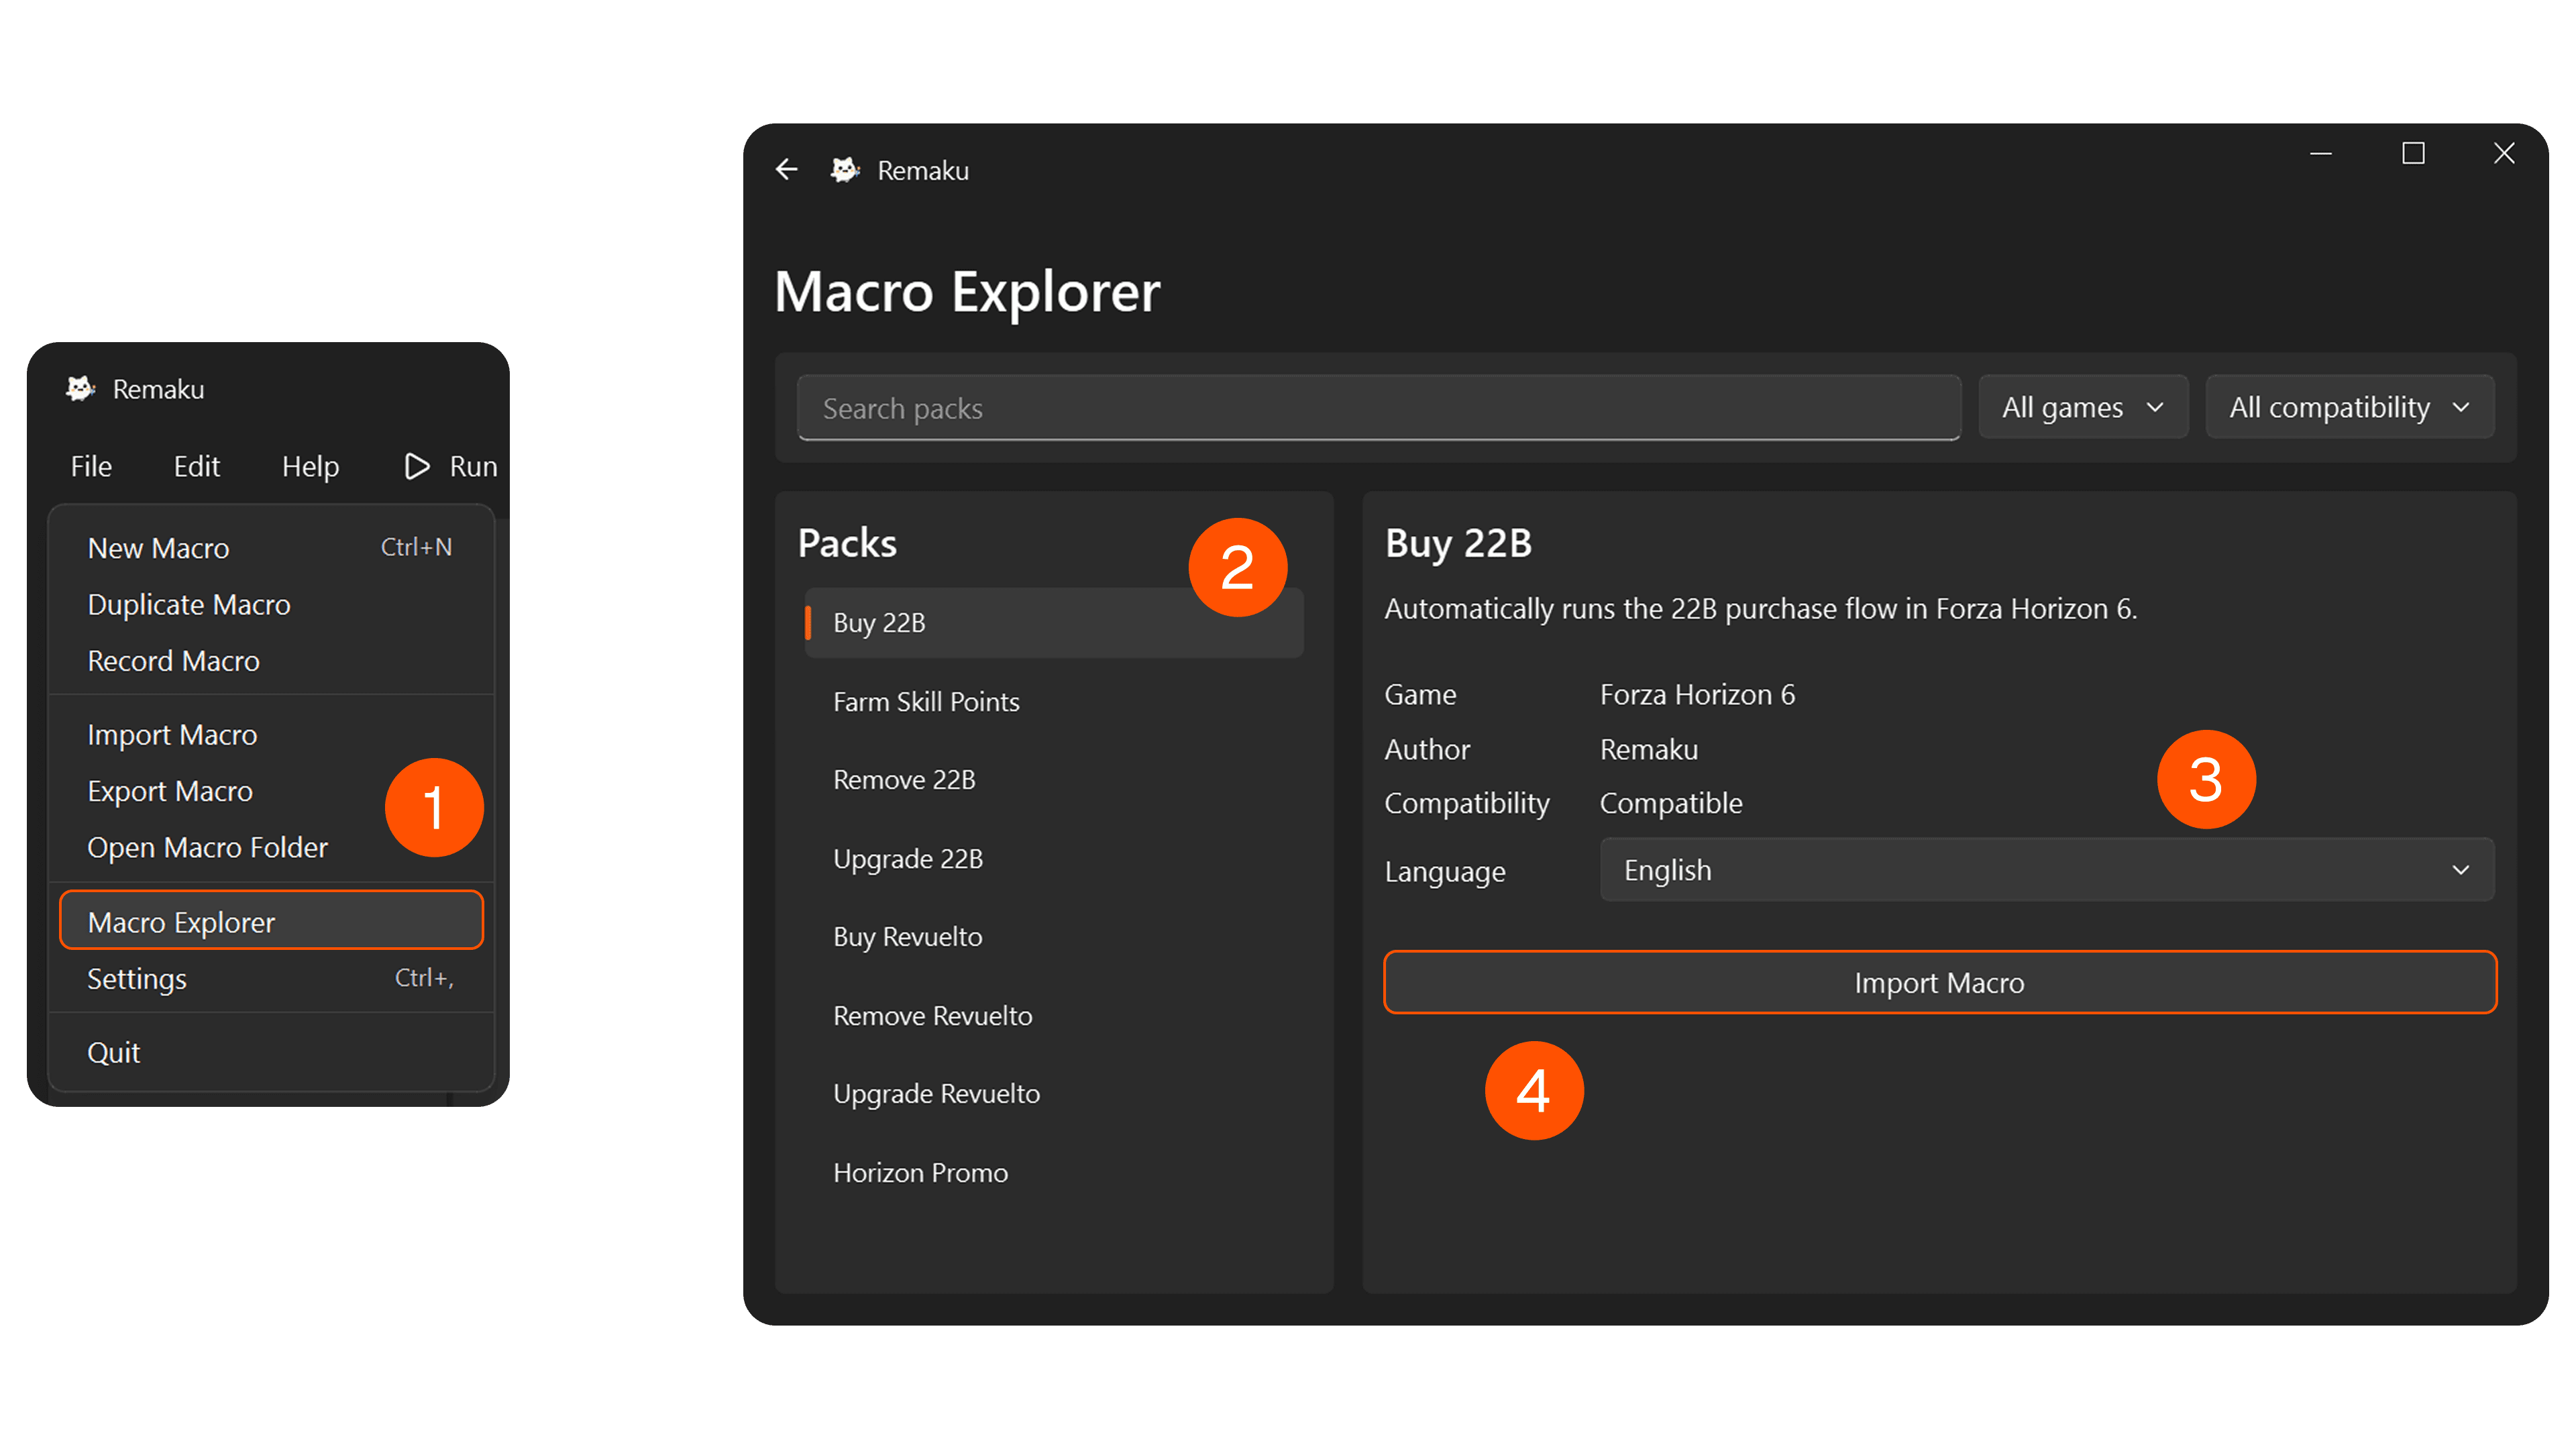Select Record Macro menu entry

coord(271,660)
